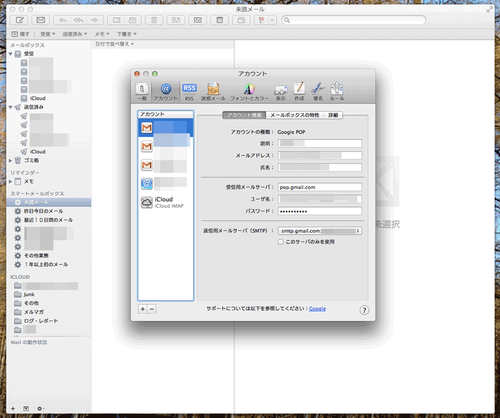Click the help question mark button
The image size is (500, 418).
pos(364,310)
